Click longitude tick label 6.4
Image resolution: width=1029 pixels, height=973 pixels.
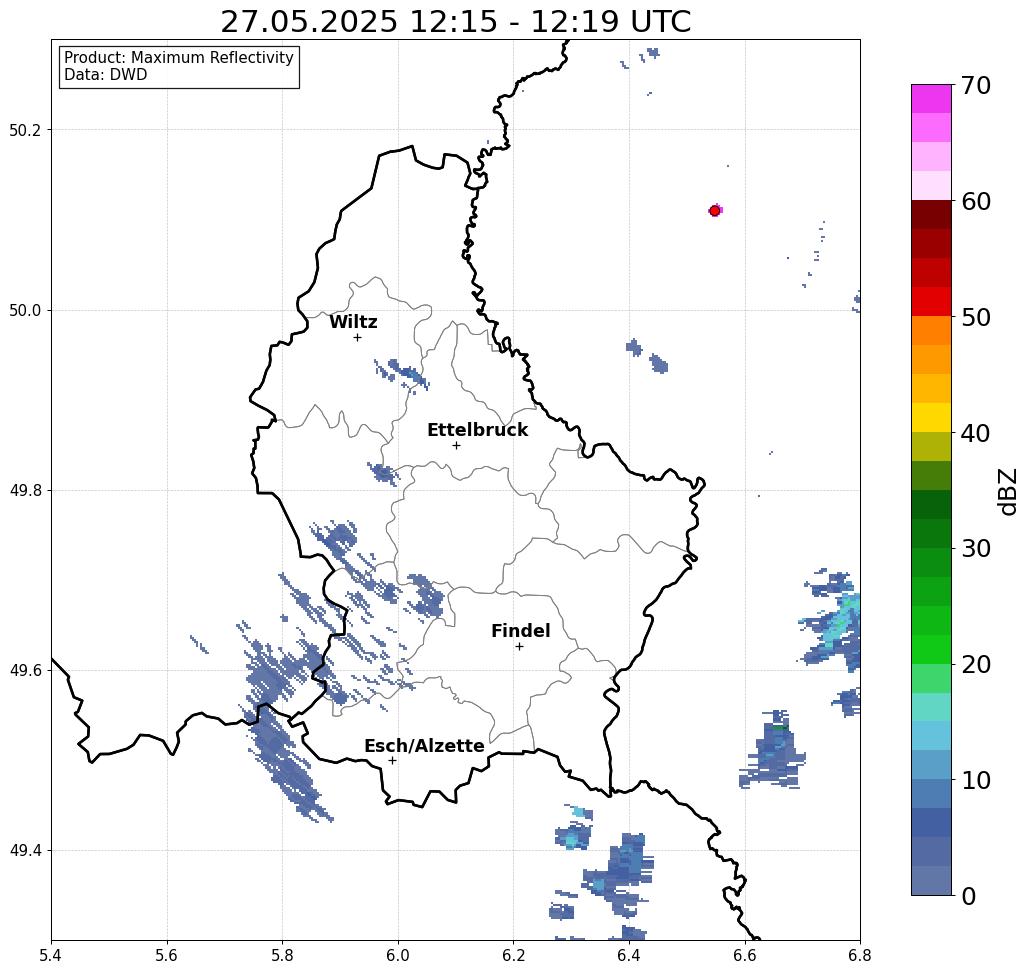click(629, 955)
